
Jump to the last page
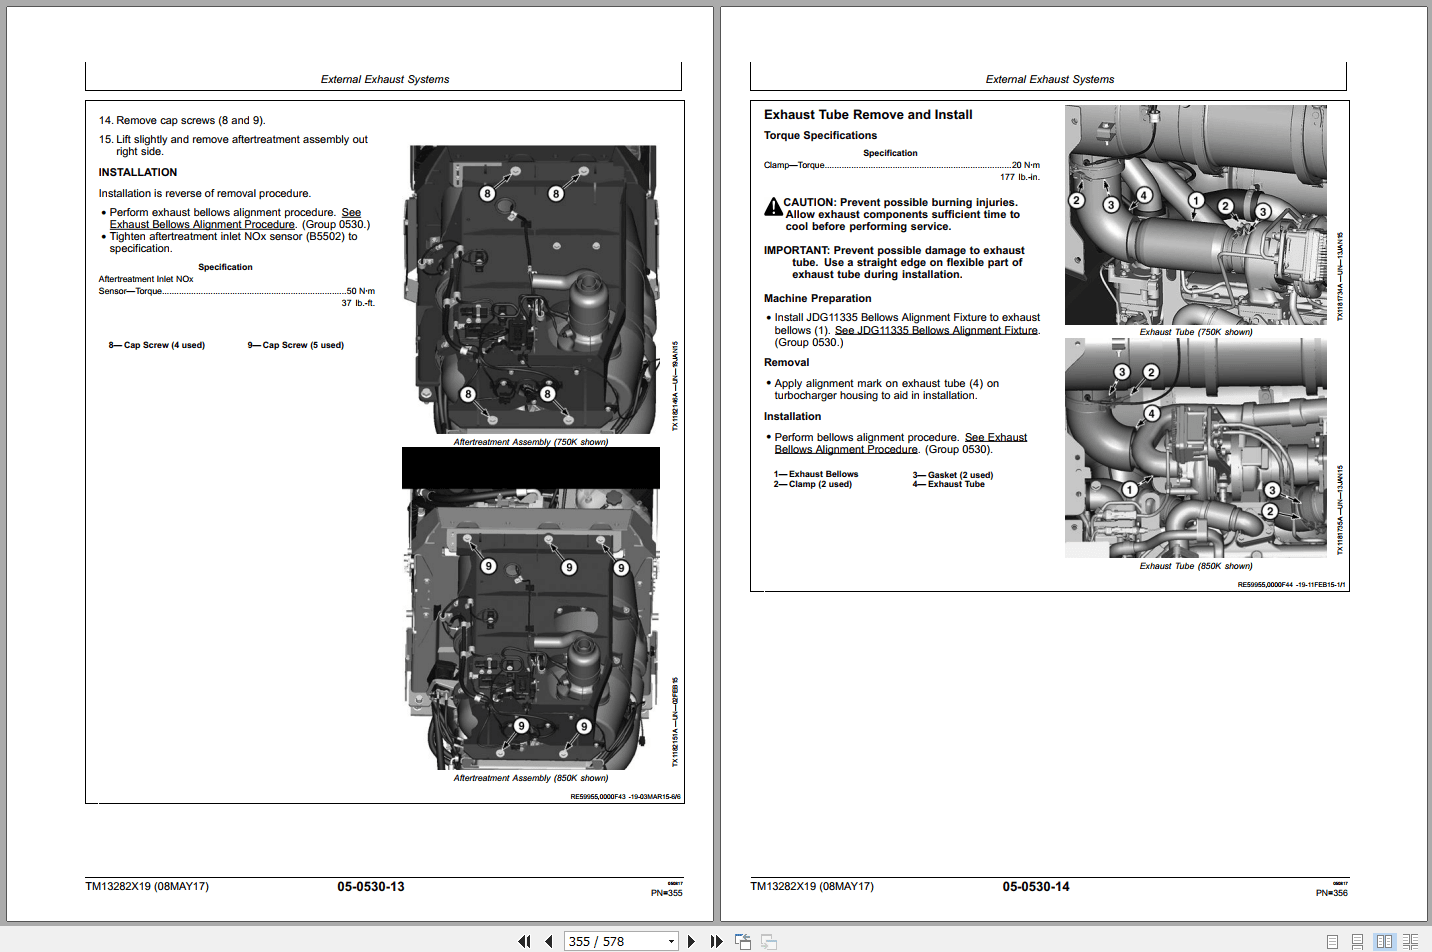[x=716, y=941]
